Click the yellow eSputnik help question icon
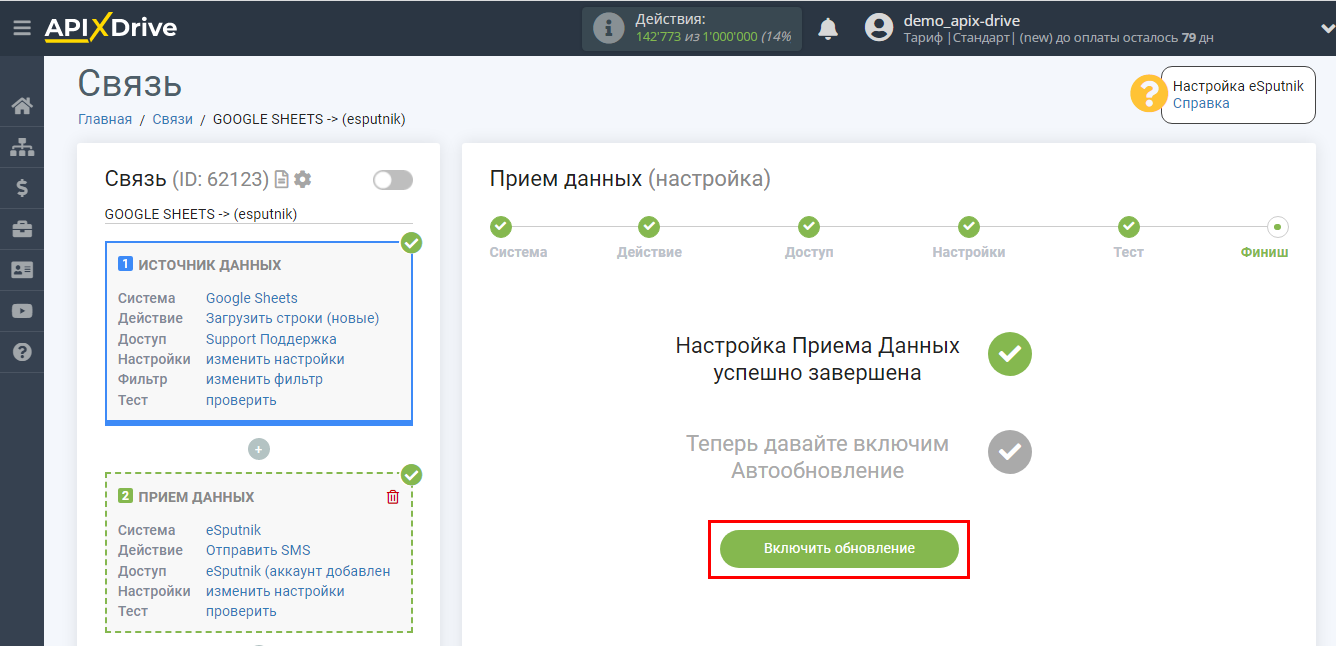Screen dimensions: 1336x646 point(1148,94)
